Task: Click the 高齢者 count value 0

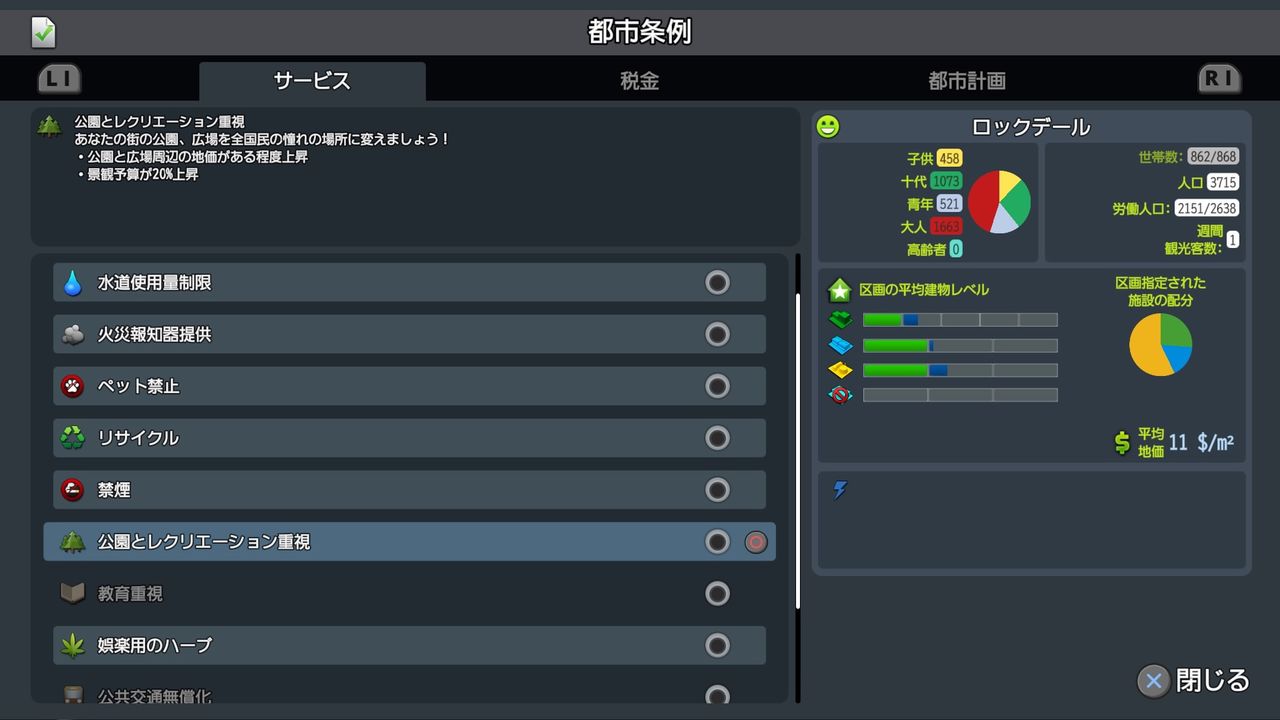Action: [x=956, y=249]
